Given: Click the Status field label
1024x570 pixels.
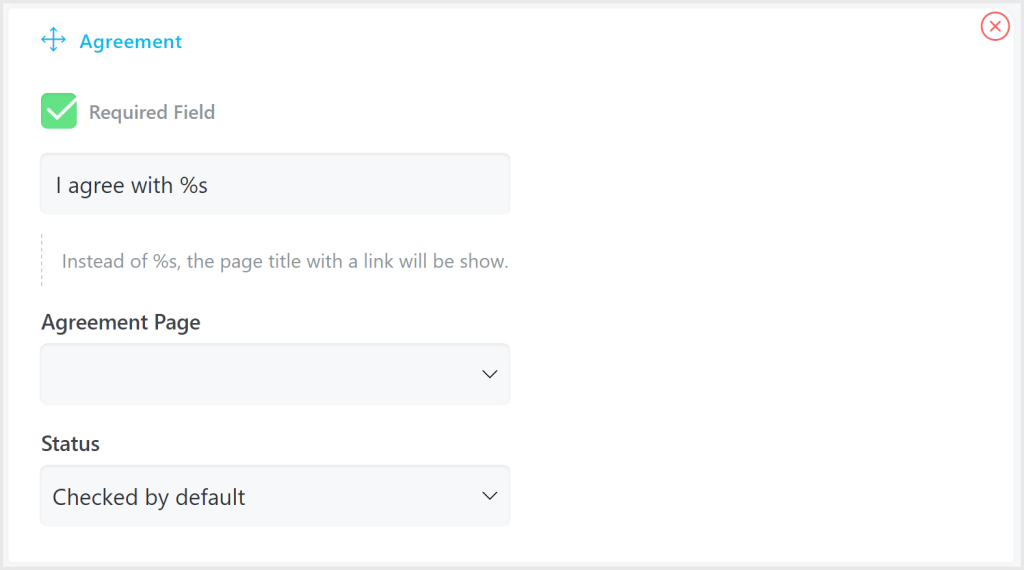Looking at the screenshot, I should click(70, 444).
